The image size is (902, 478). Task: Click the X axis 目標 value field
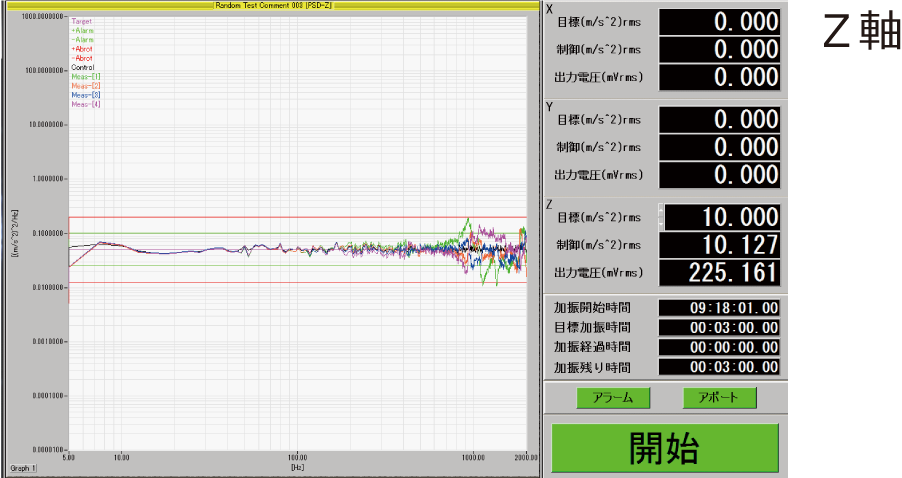(x=720, y=22)
